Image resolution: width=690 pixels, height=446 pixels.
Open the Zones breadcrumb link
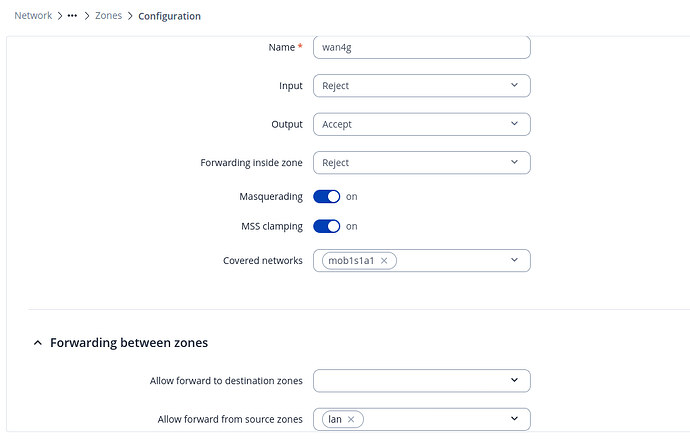point(108,16)
